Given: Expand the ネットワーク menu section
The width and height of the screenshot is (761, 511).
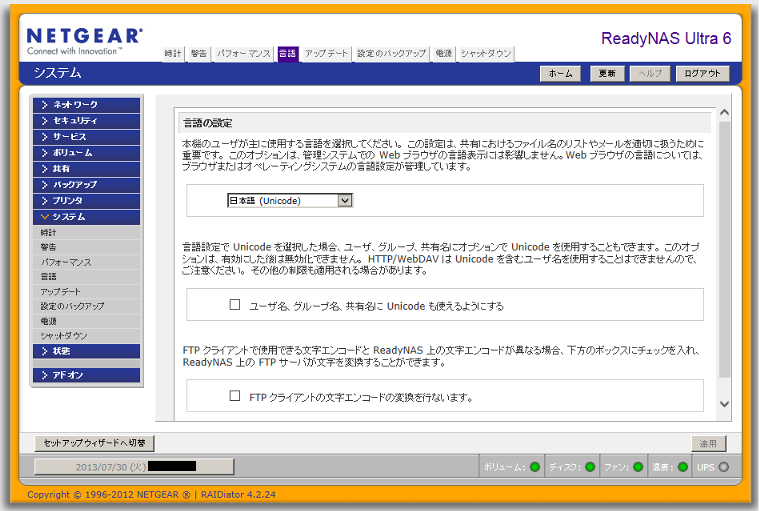Looking at the screenshot, I should click(86, 105).
